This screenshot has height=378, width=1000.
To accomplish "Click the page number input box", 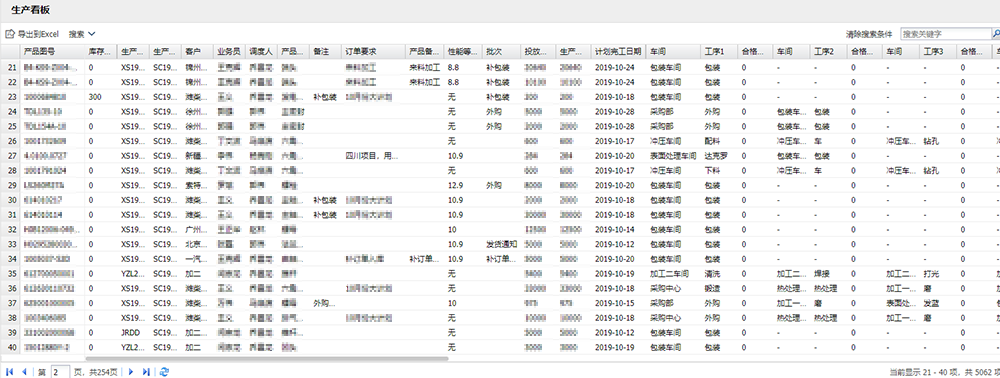I will click(60, 372).
